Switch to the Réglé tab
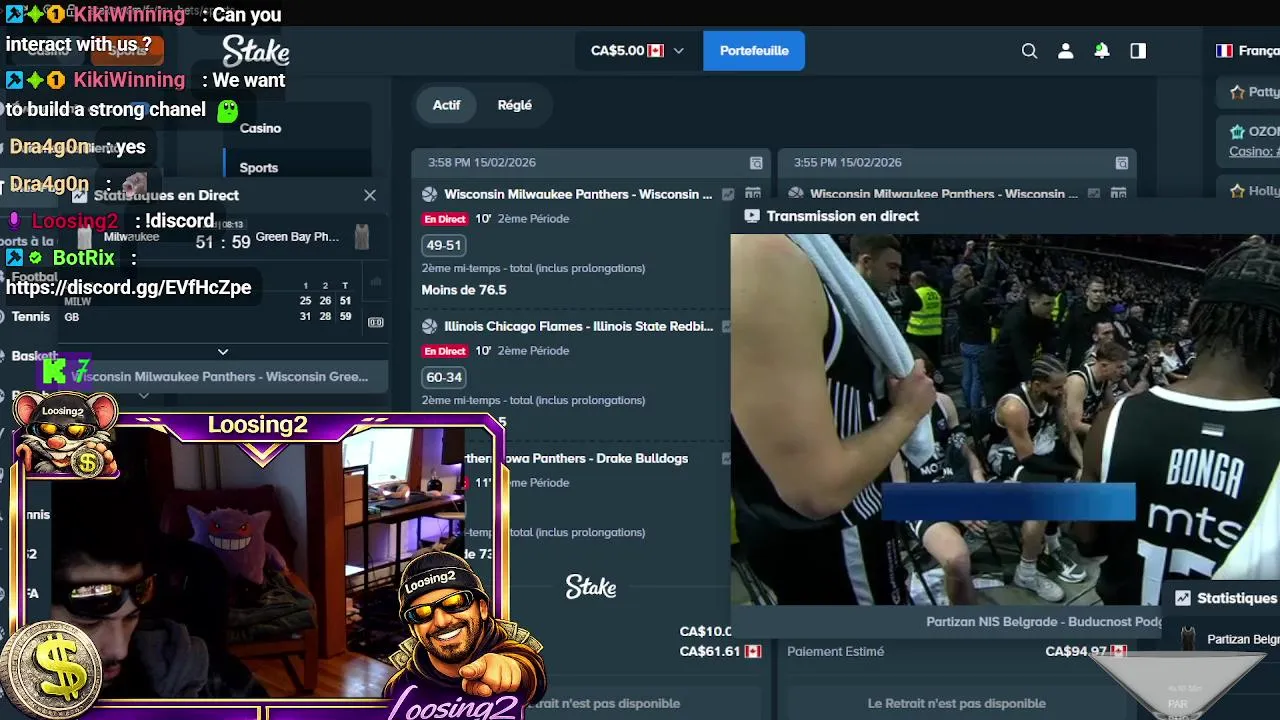Viewport: 1280px width, 720px height. coord(515,105)
